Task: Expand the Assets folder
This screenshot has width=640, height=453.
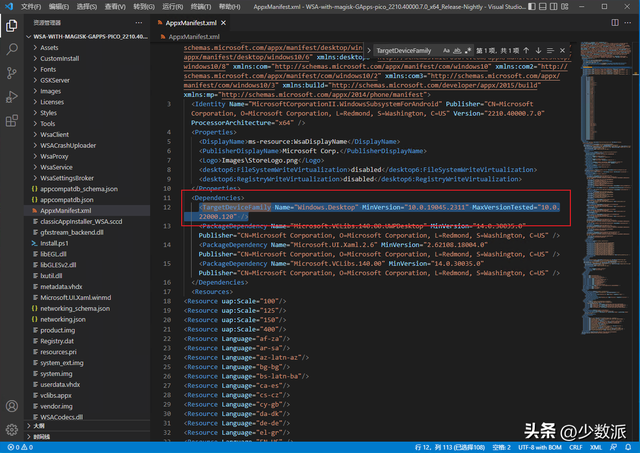Action: click(50, 47)
